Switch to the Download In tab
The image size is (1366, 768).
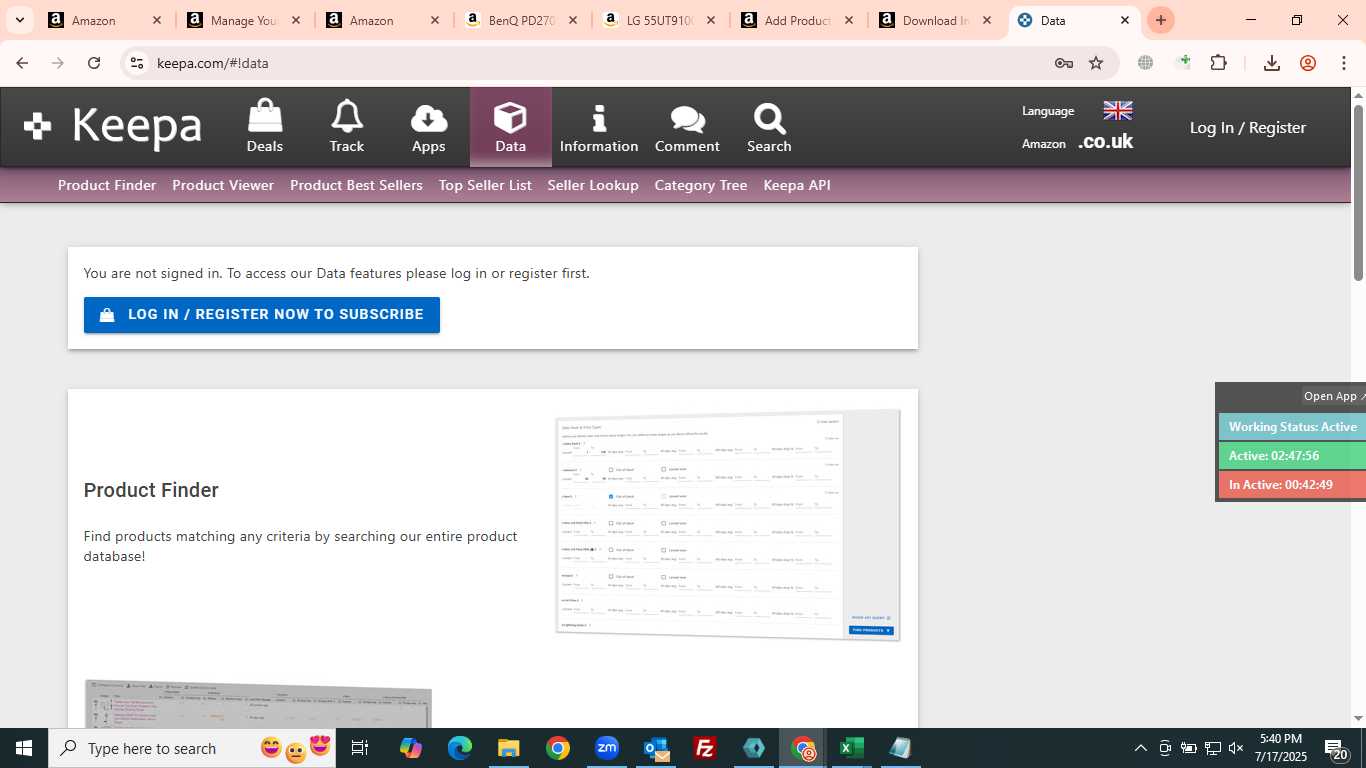[936, 20]
